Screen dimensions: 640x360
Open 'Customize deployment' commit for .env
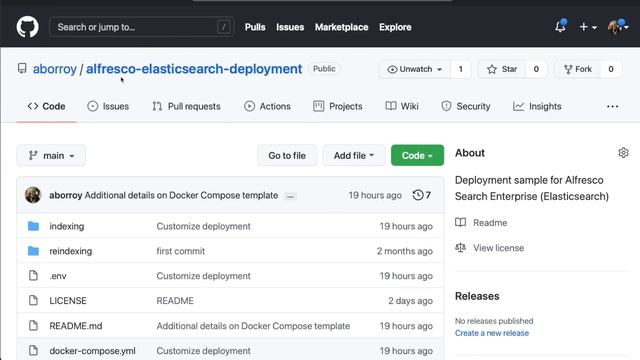click(x=203, y=276)
